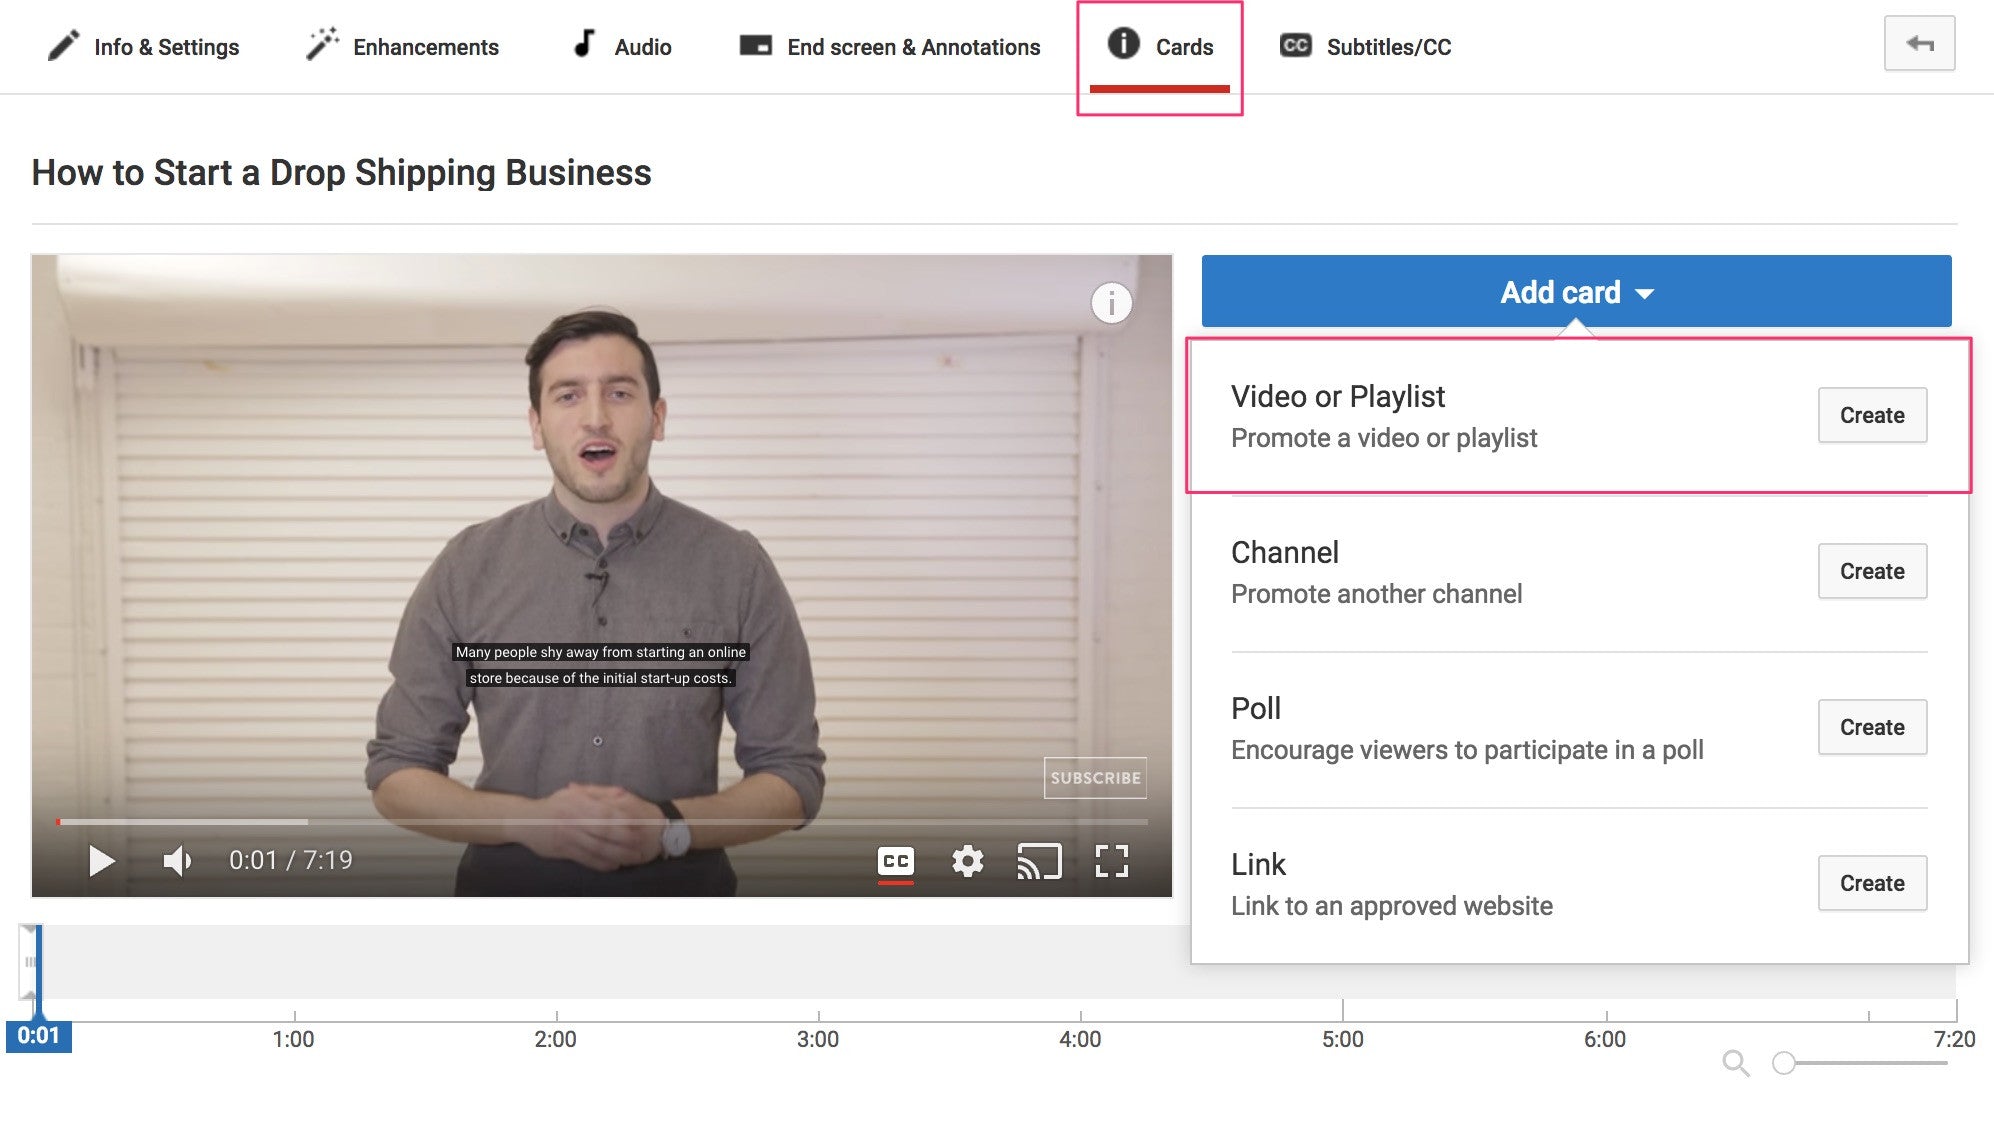Click the Poll option heading

pos(1255,708)
